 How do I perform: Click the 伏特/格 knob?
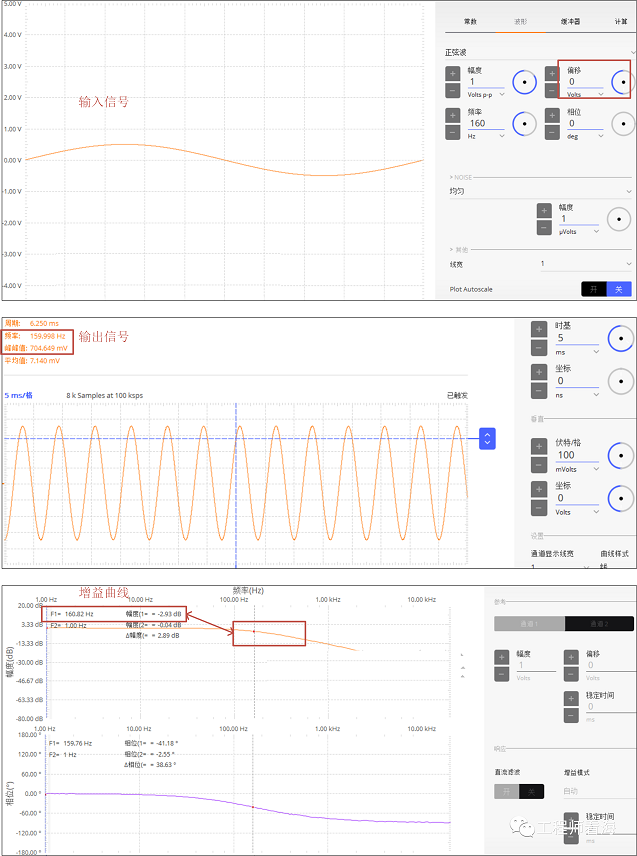[x=621, y=455]
